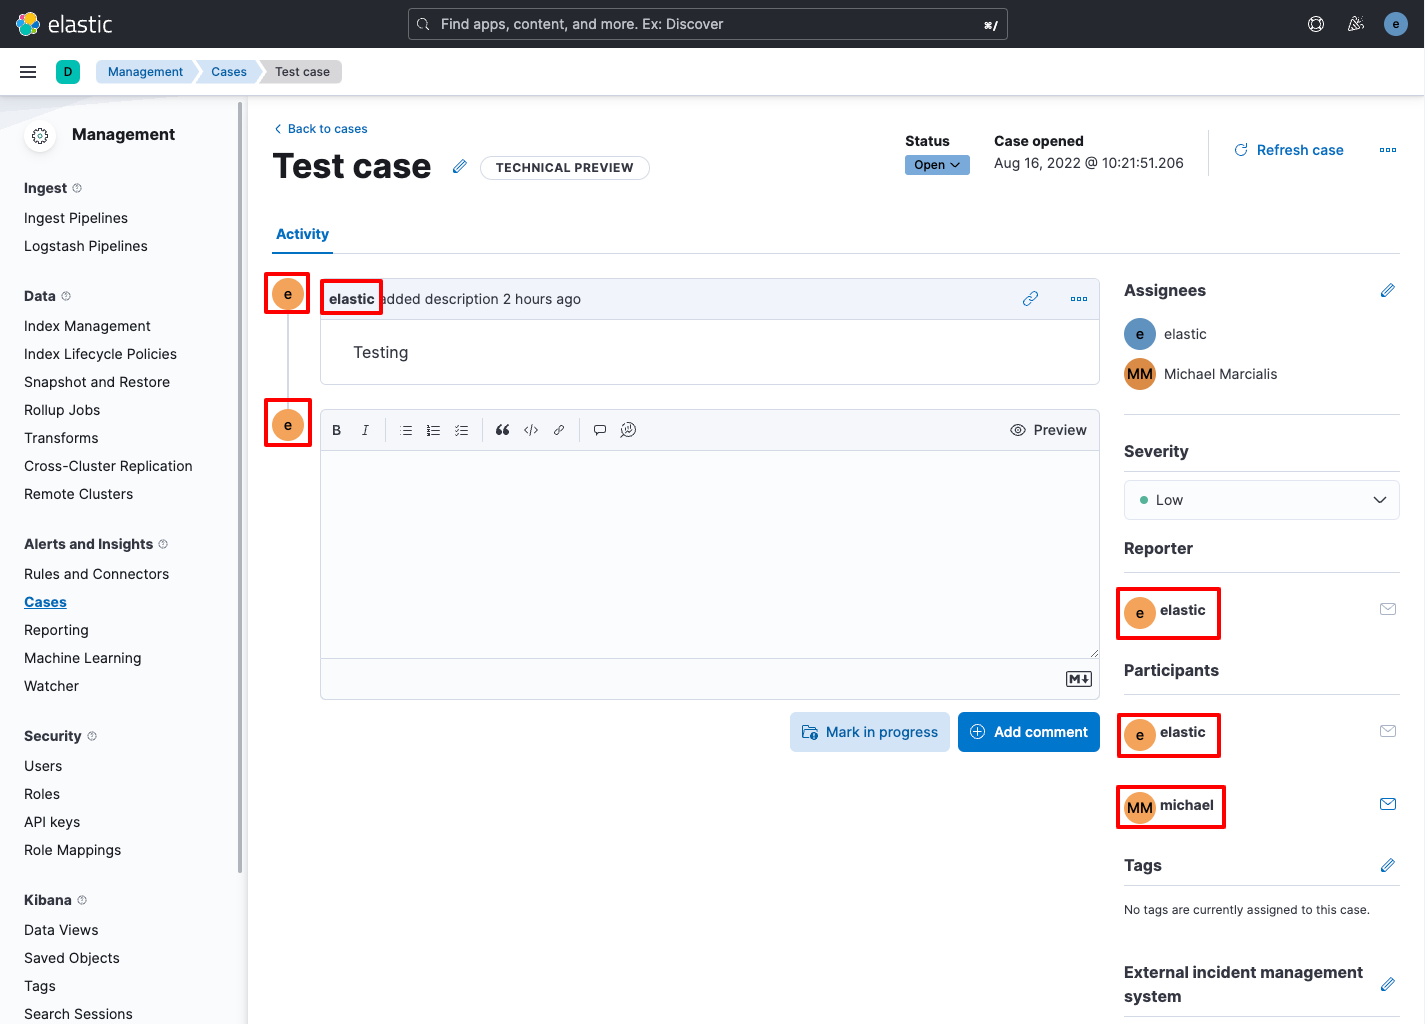Open the Status dropdown showing Open
Screen dimensions: 1425x1024
937,165
